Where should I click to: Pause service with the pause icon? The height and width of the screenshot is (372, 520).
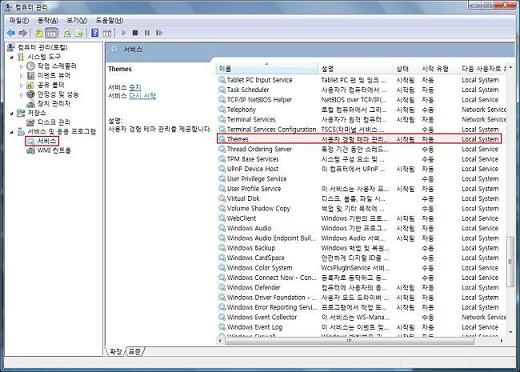pyautogui.click(x=147, y=33)
